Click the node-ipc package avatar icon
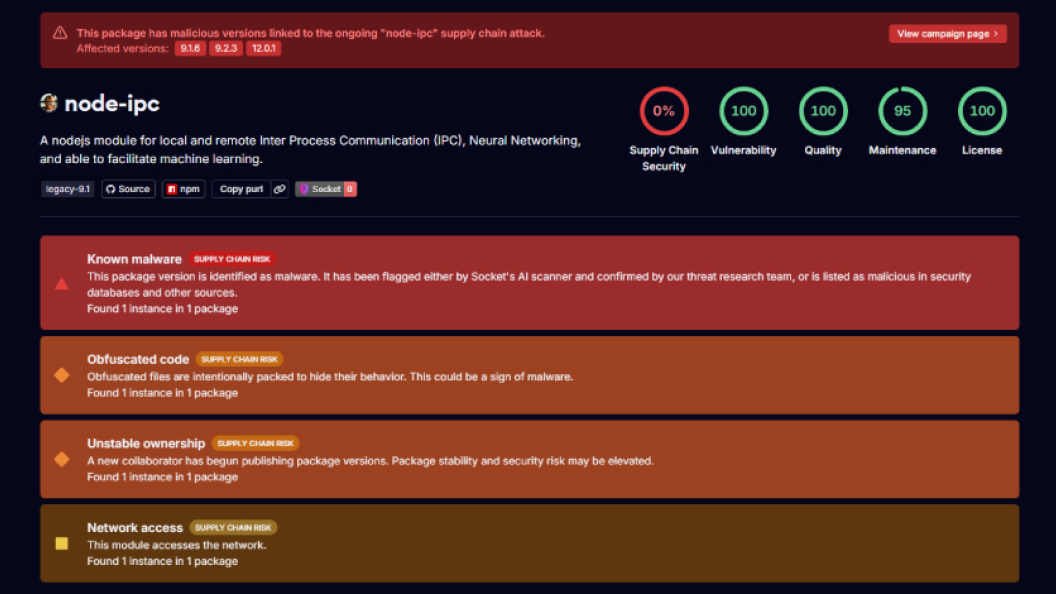This screenshot has height=594, width=1056. tap(48, 103)
